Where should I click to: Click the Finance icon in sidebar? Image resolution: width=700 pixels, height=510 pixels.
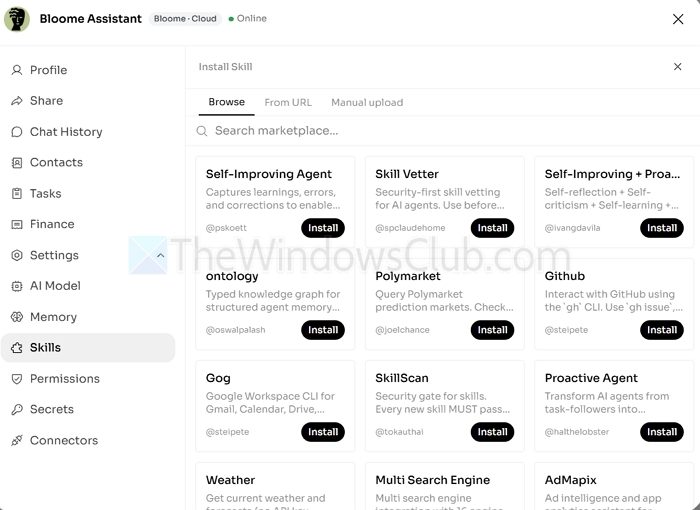point(17,224)
